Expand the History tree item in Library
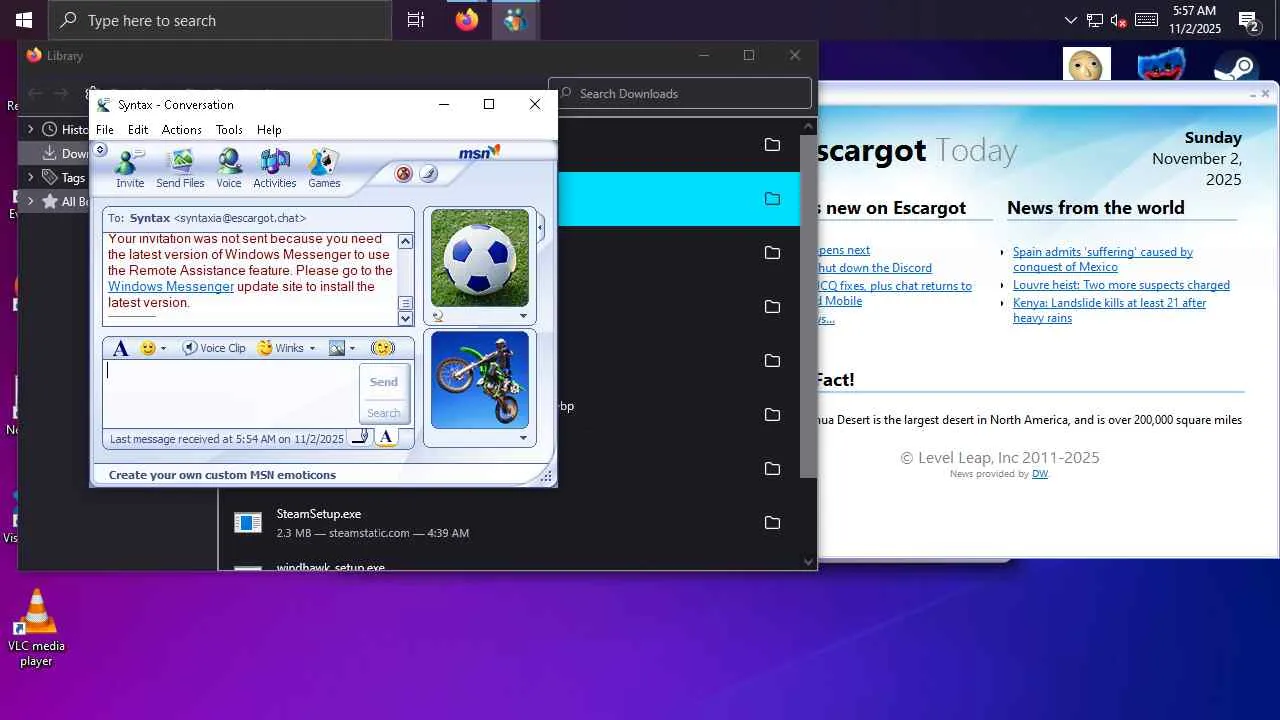1280x720 pixels. (x=30, y=129)
